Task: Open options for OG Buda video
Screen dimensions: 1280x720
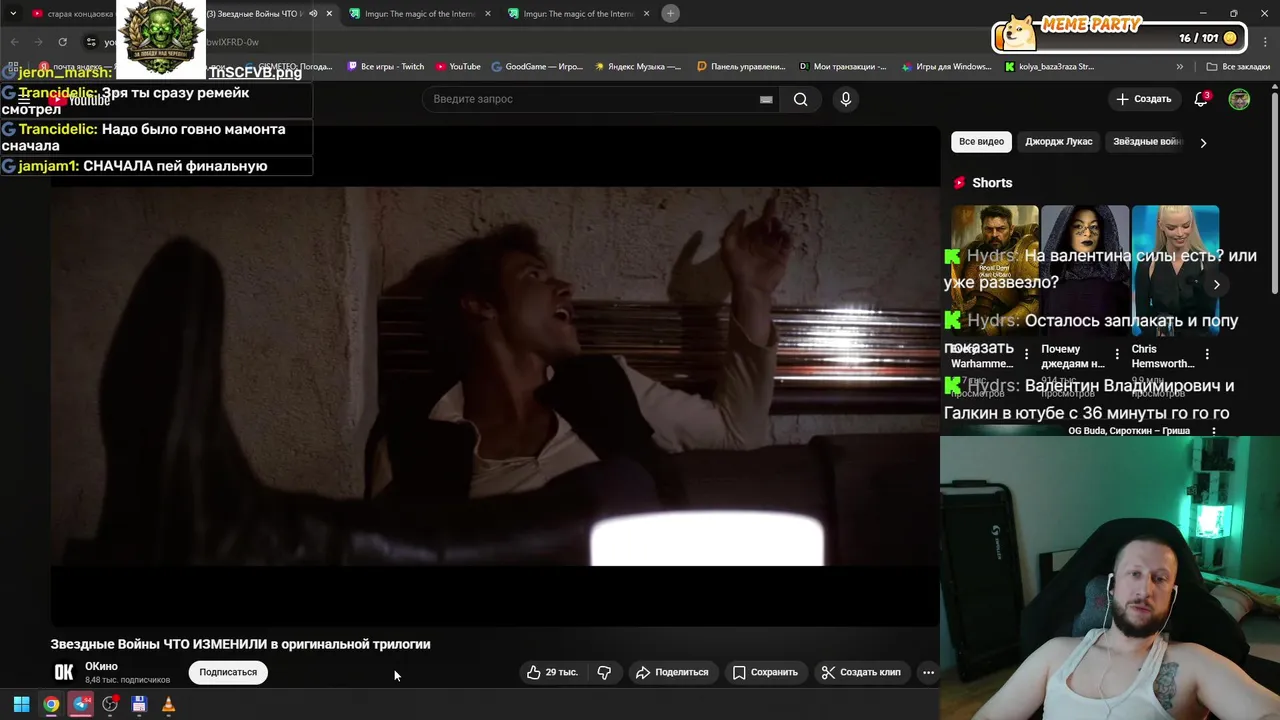Action: click(1214, 431)
